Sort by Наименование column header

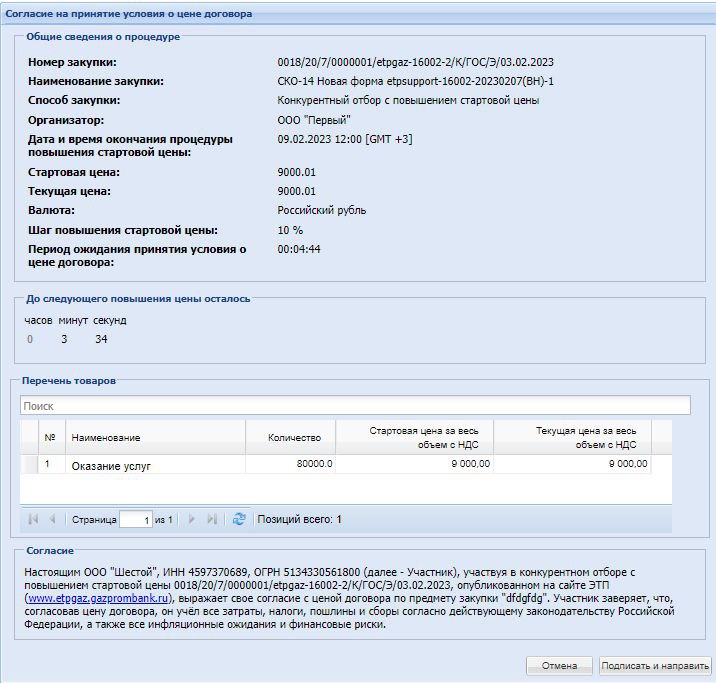pyautogui.click(x=155, y=437)
